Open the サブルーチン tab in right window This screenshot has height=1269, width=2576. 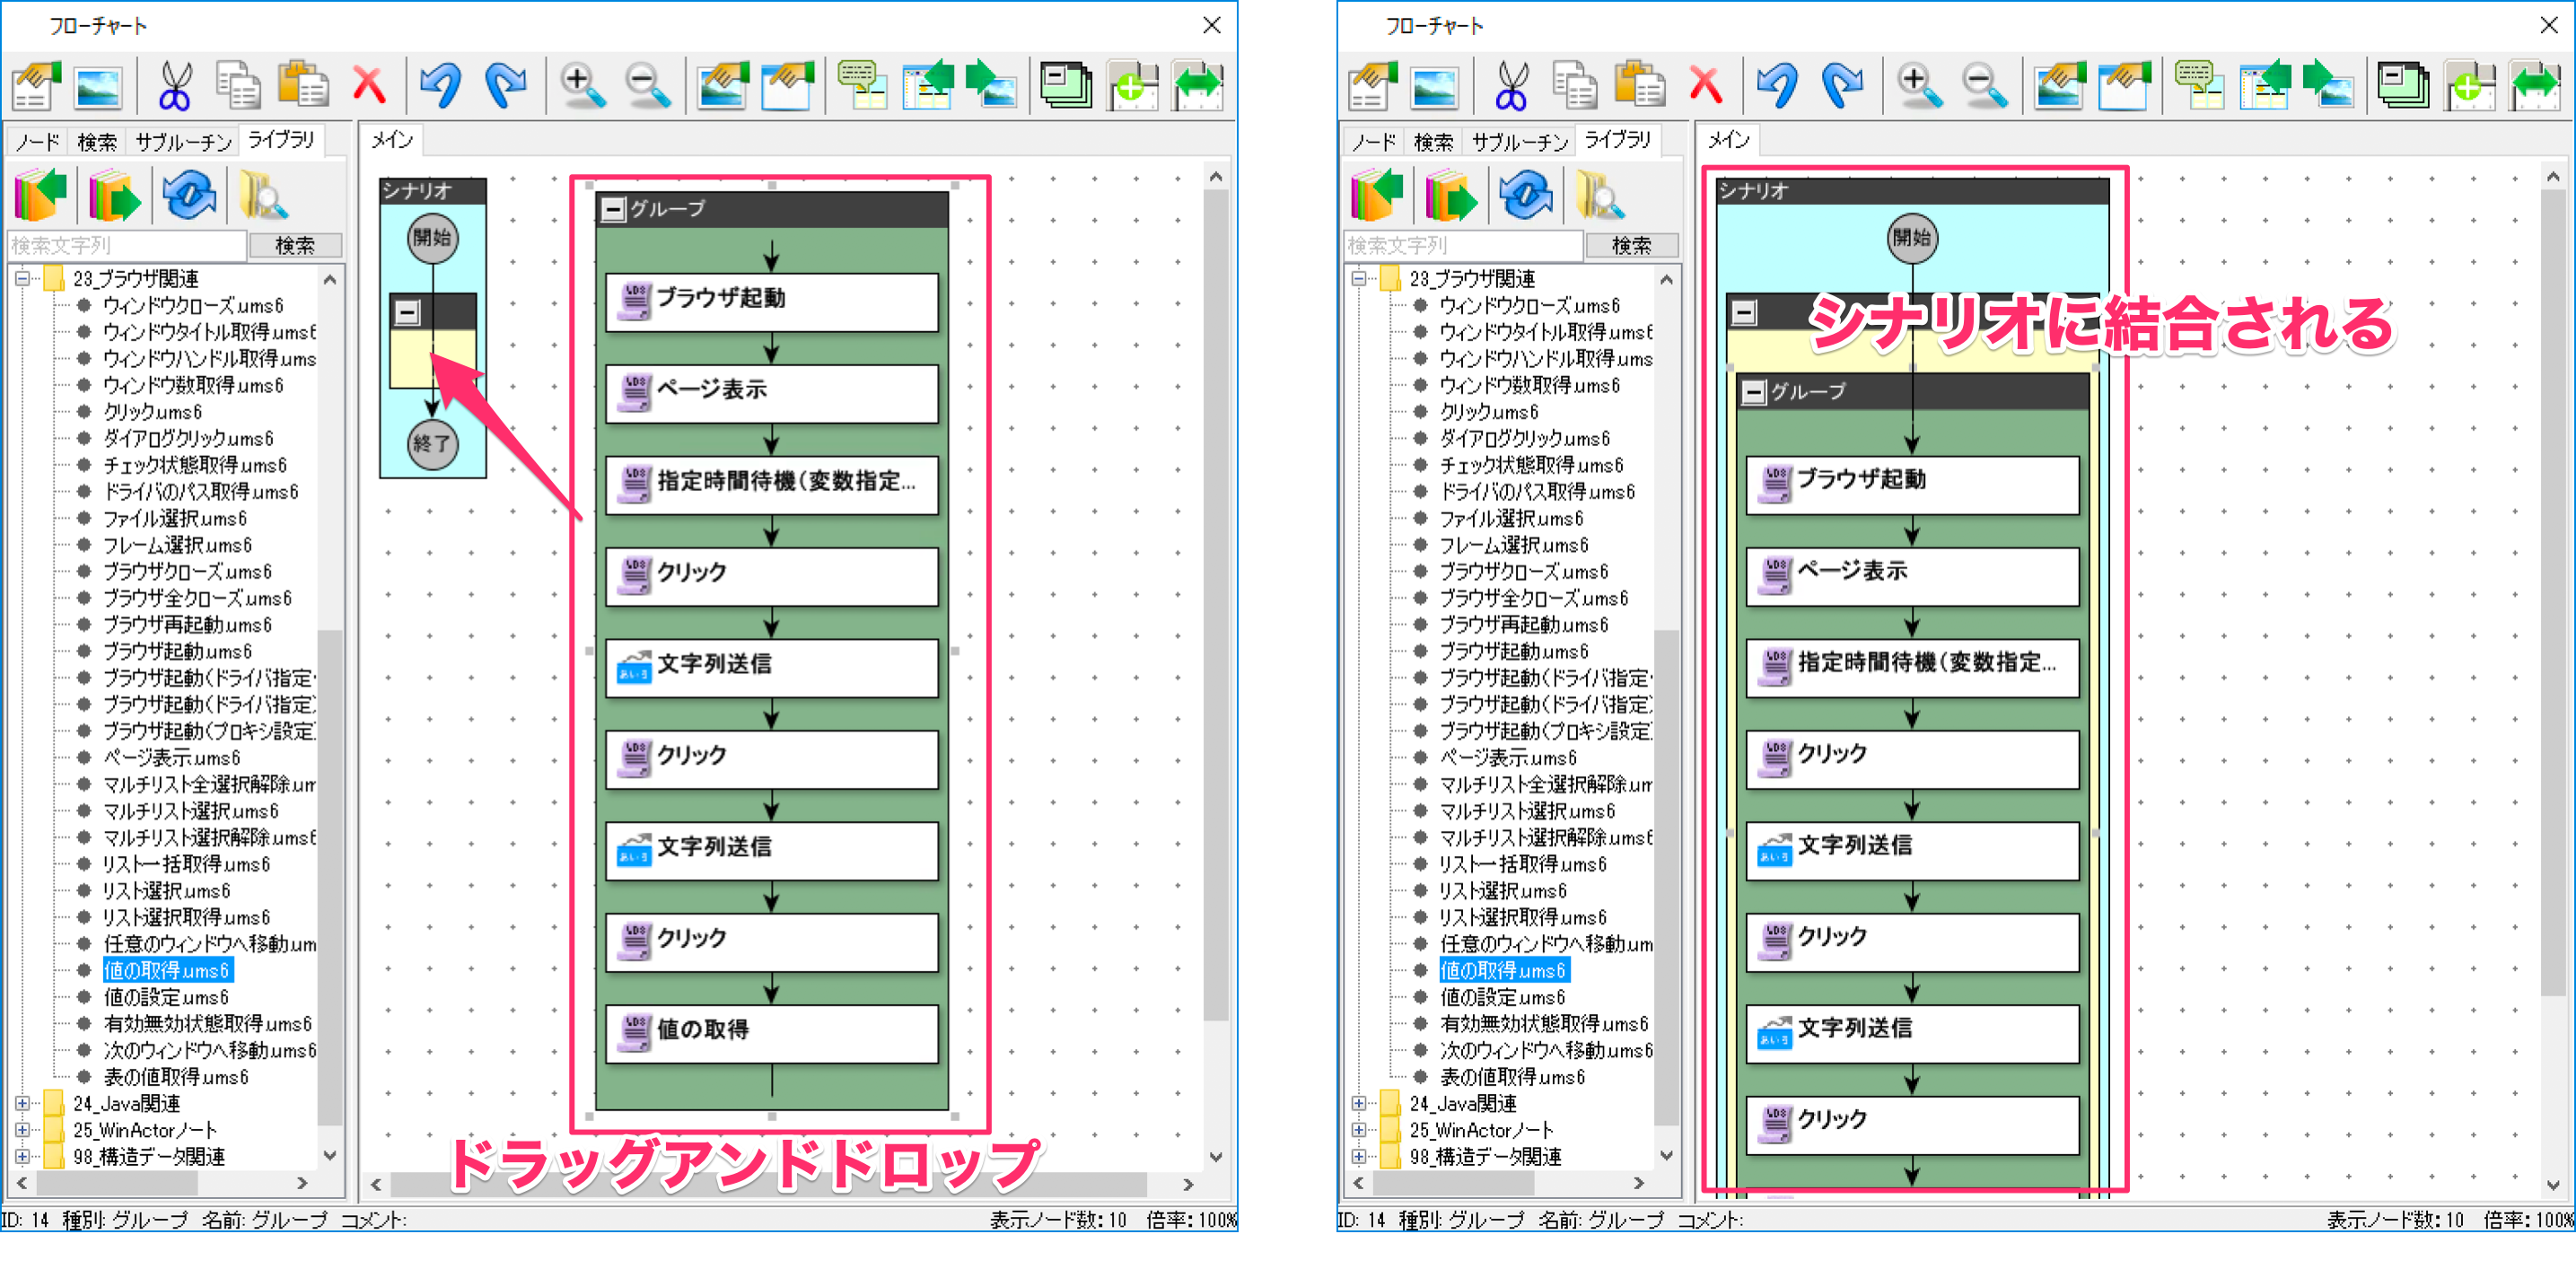pyautogui.click(x=1519, y=142)
